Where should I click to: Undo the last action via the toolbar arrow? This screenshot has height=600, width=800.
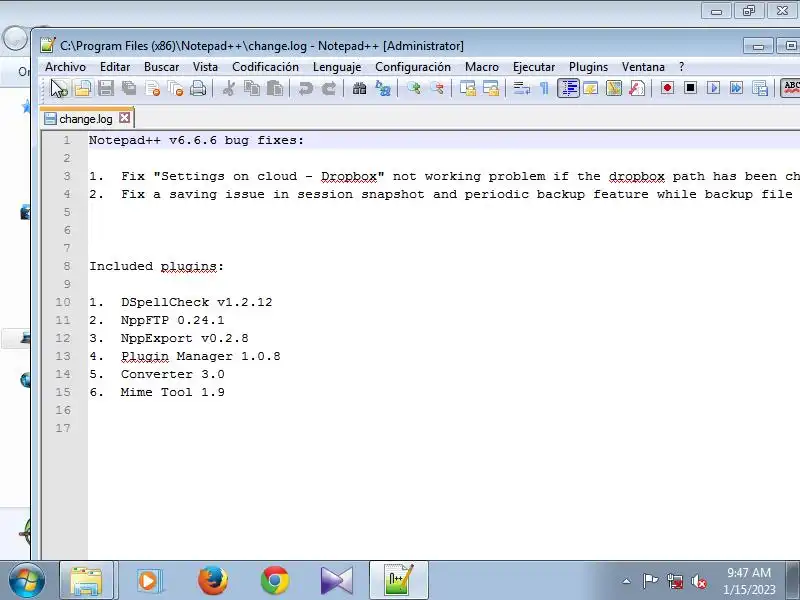(306, 88)
